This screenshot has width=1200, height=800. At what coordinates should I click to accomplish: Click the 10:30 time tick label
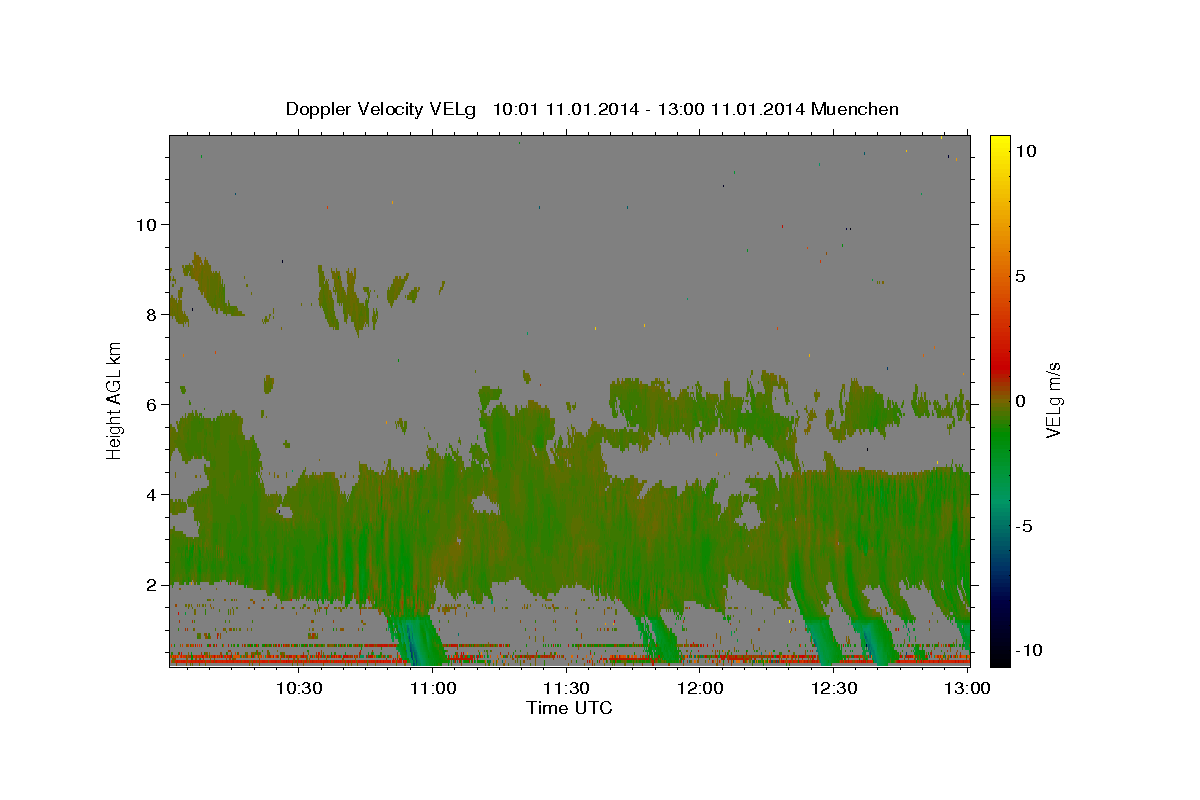299,688
